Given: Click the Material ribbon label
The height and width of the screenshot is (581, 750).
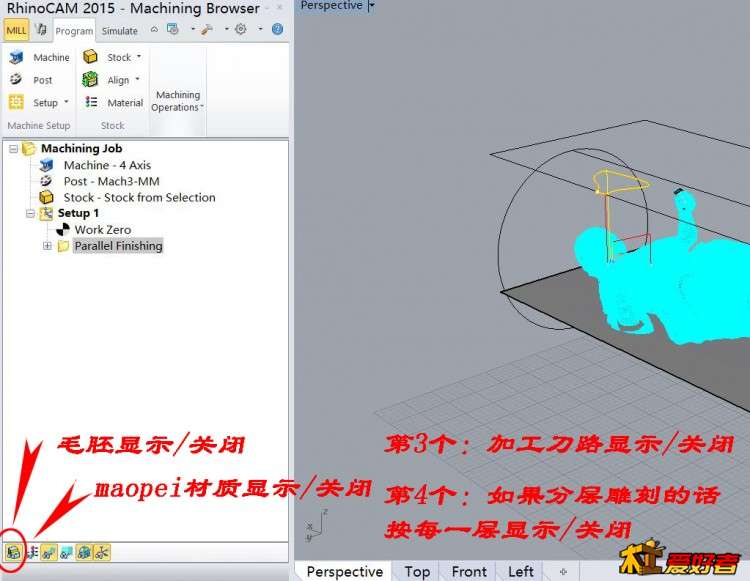Looking at the screenshot, I should [x=125, y=103].
